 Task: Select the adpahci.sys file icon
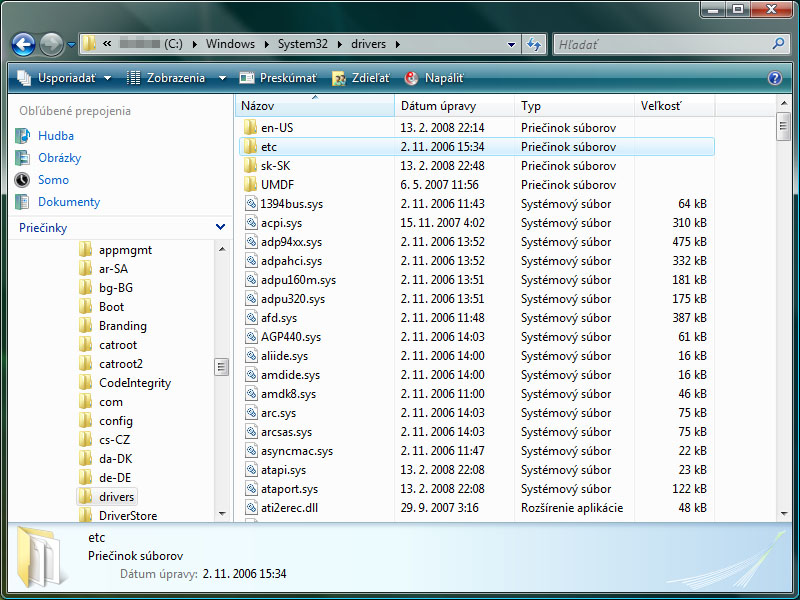tap(251, 261)
